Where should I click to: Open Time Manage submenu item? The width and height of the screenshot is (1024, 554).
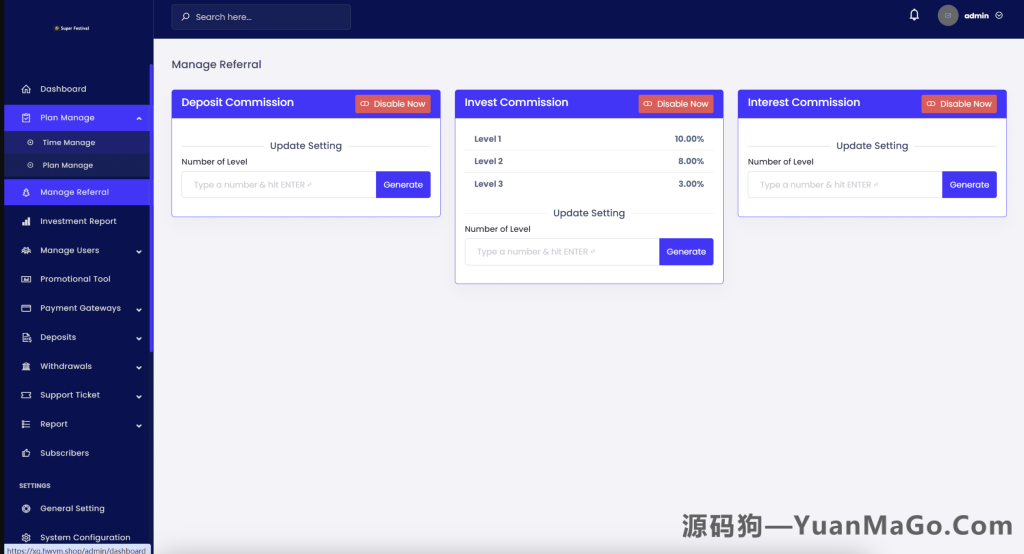pos(68,143)
